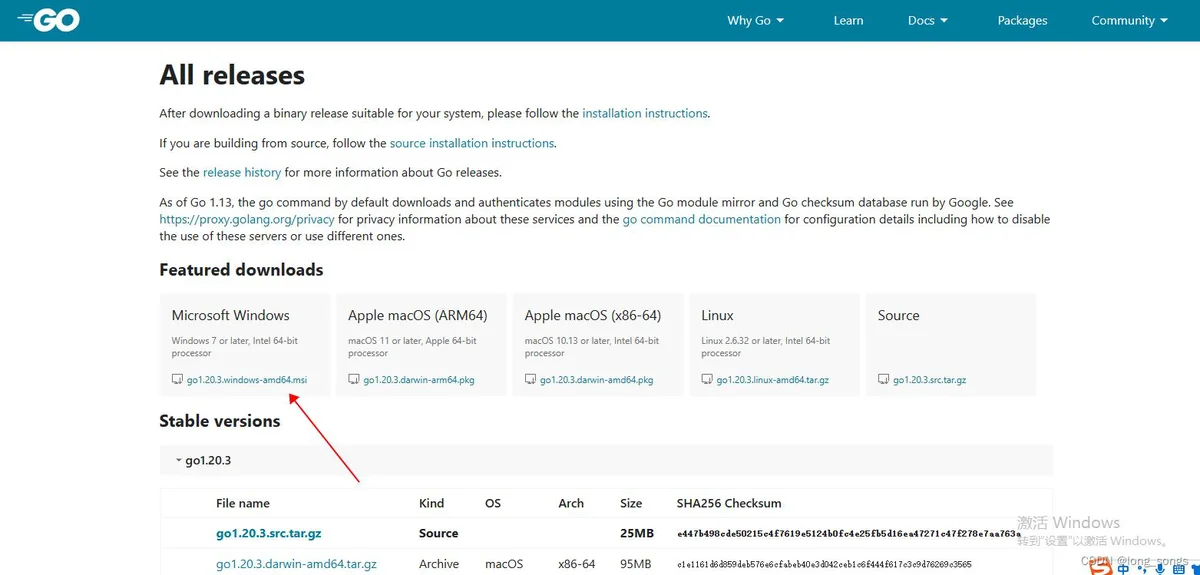Click macOS 11 or later description text
Viewport: 1200px width, 575px height.
412,346
